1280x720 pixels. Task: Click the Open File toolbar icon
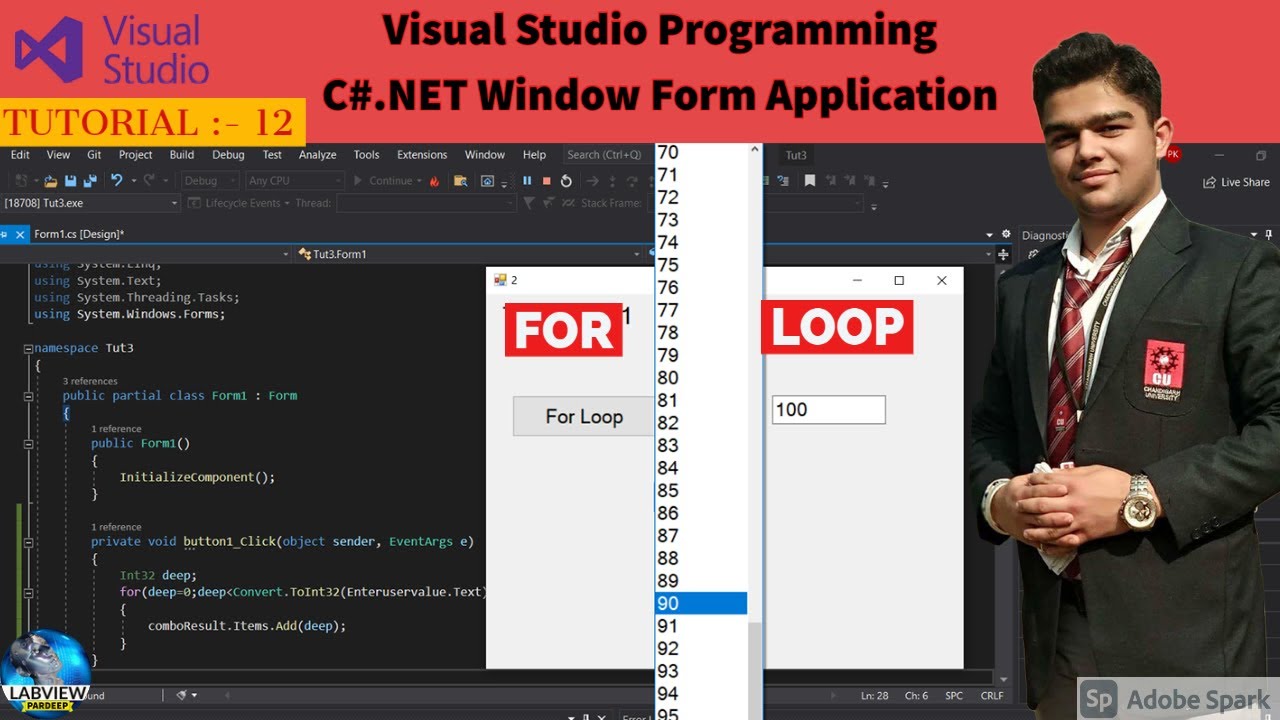[x=50, y=181]
